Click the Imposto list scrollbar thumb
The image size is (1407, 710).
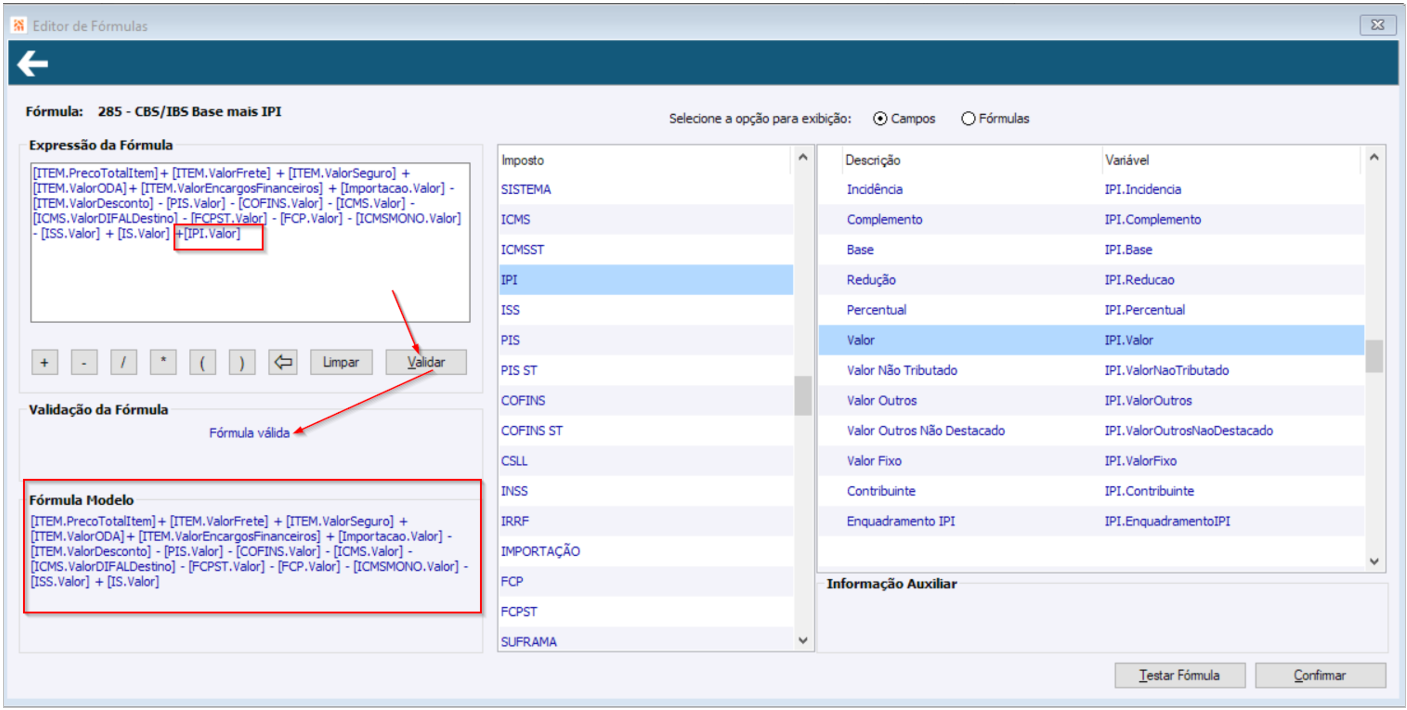803,395
